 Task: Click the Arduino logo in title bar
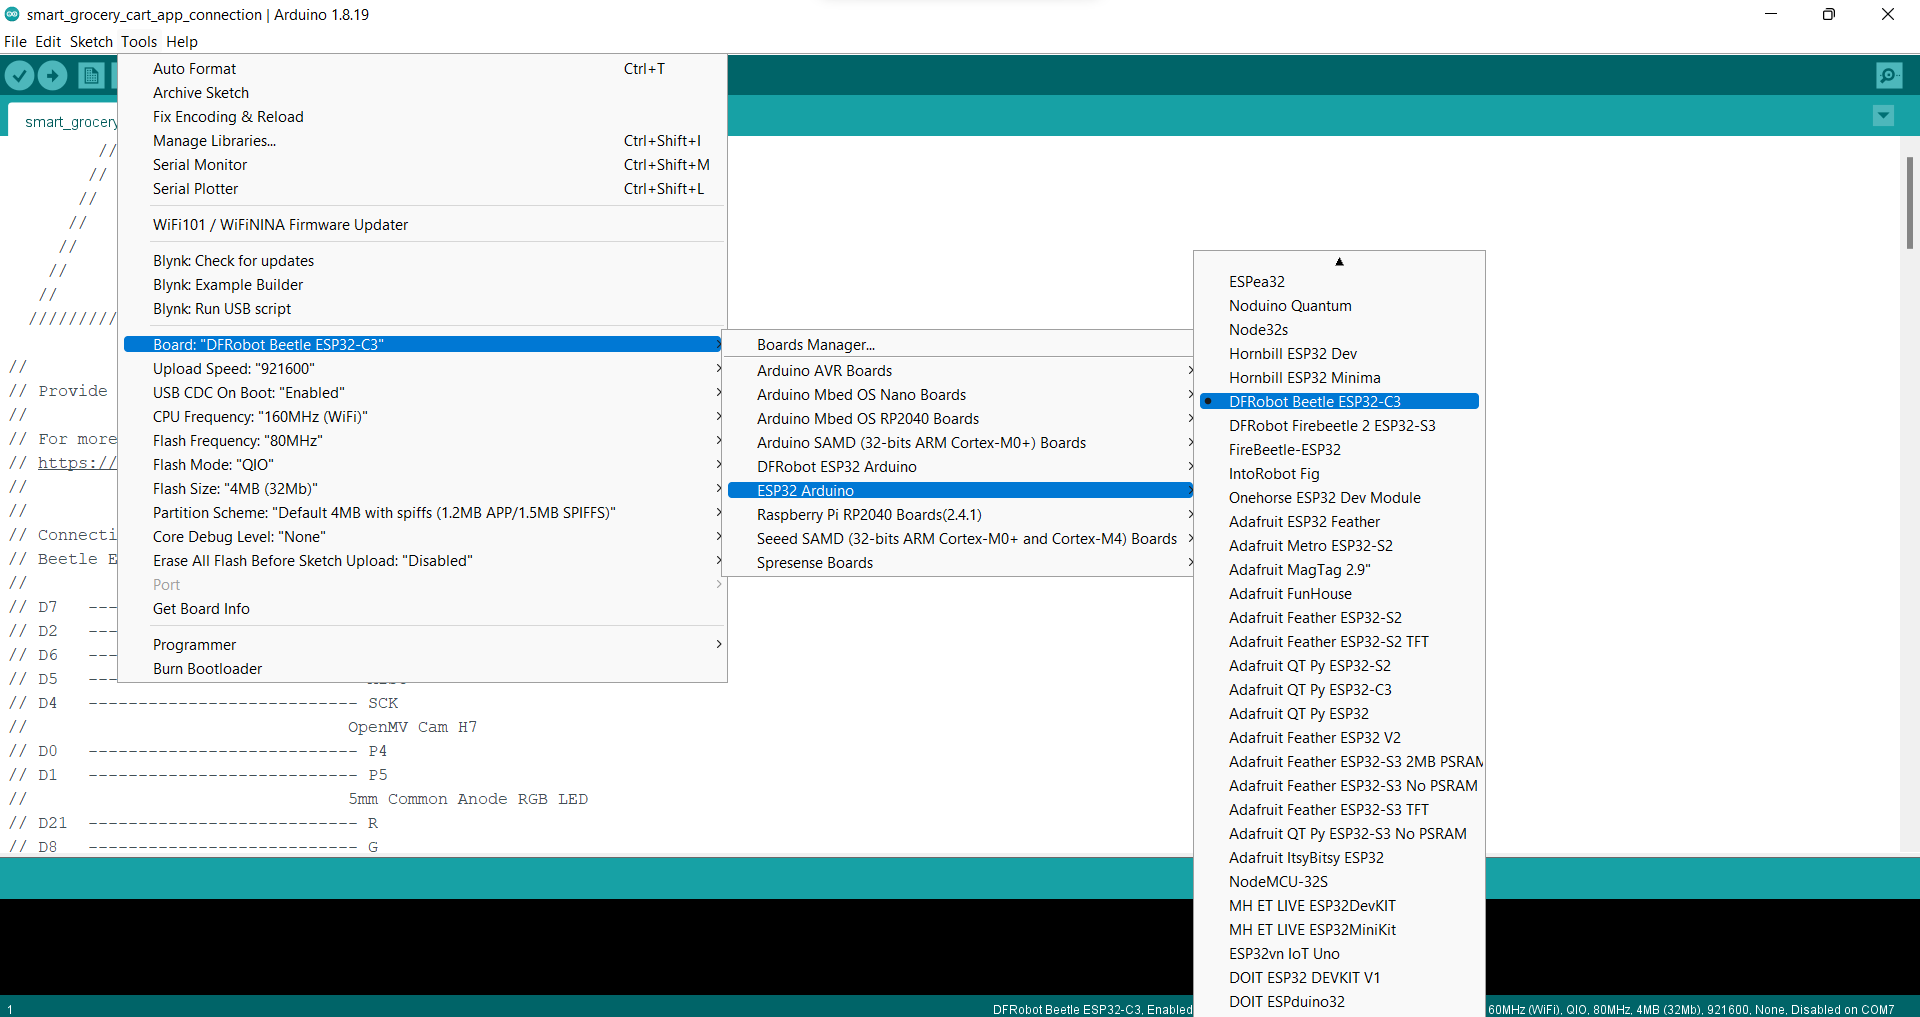pos(12,14)
